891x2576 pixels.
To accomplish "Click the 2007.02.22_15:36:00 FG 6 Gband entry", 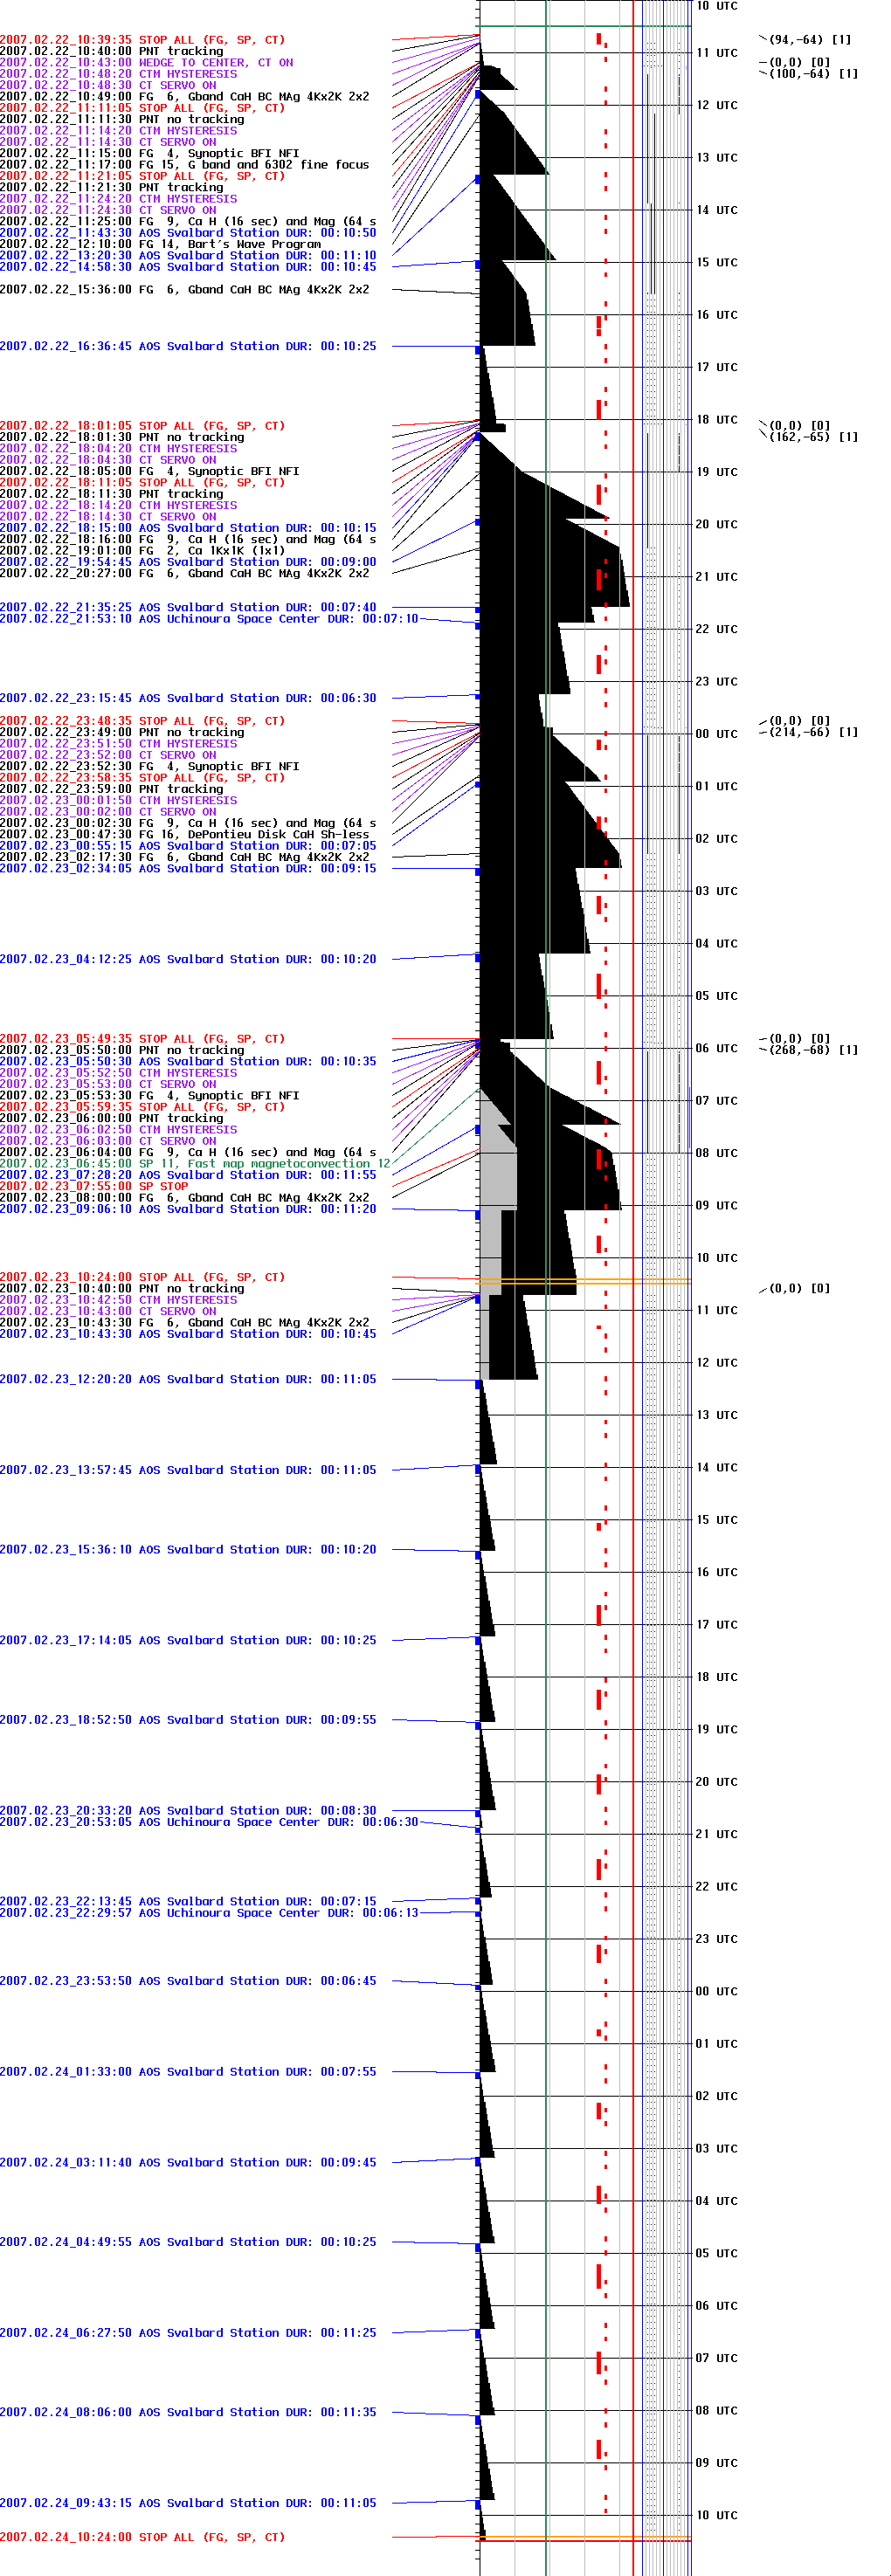I will tap(184, 290).
